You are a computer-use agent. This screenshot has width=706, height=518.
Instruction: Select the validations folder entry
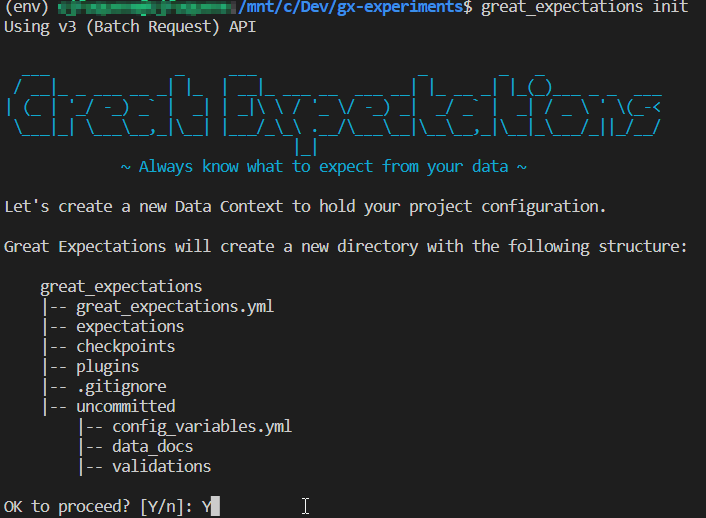coord(161,466)
